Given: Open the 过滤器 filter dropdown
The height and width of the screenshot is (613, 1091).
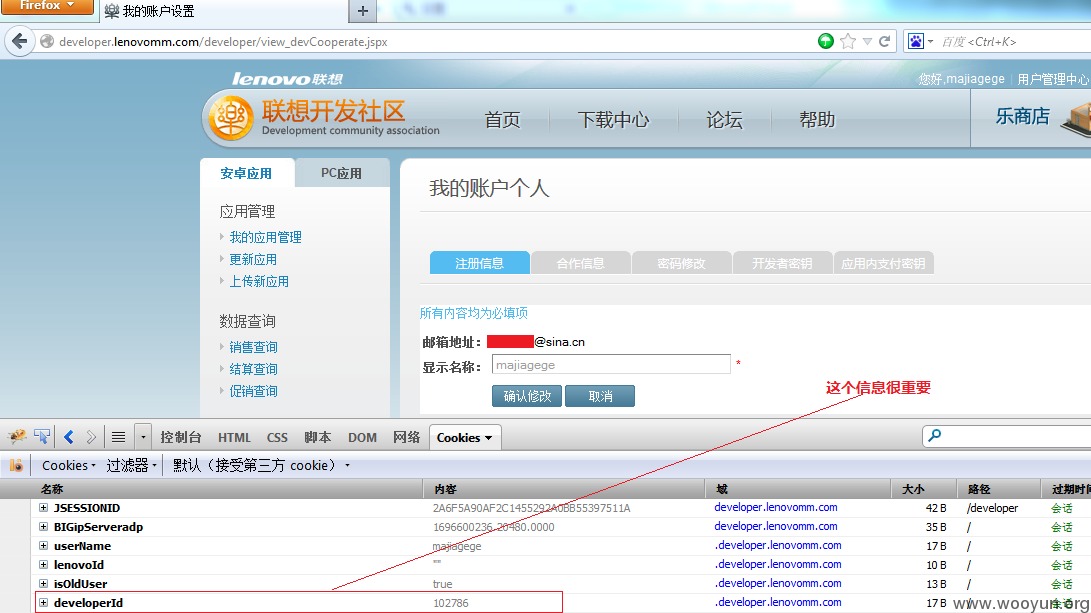Looking at the screenshot, I should click(132, 465).
